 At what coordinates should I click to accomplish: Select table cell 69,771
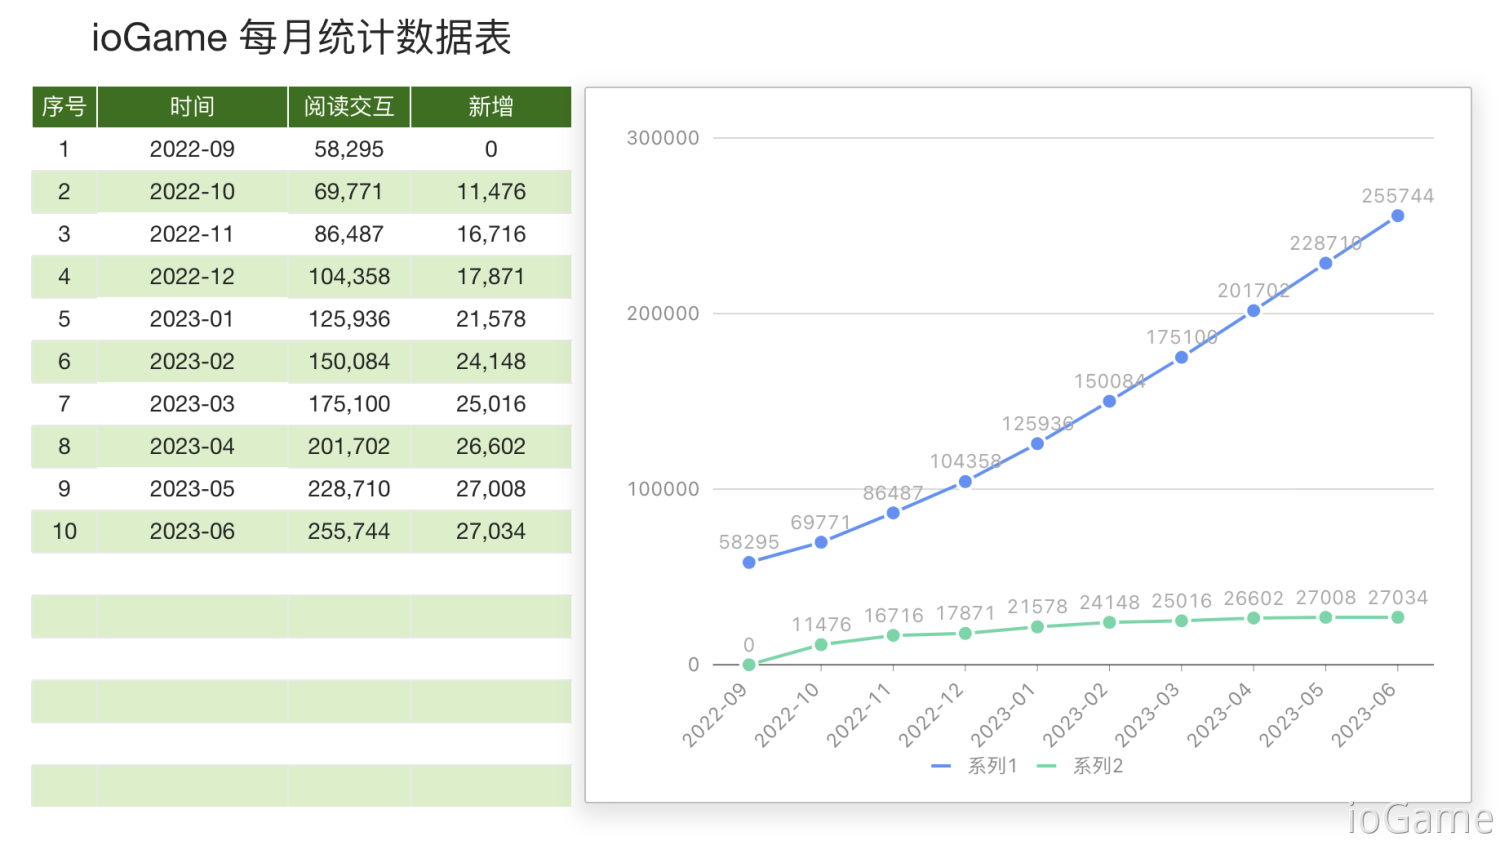[x=349, y=192]
